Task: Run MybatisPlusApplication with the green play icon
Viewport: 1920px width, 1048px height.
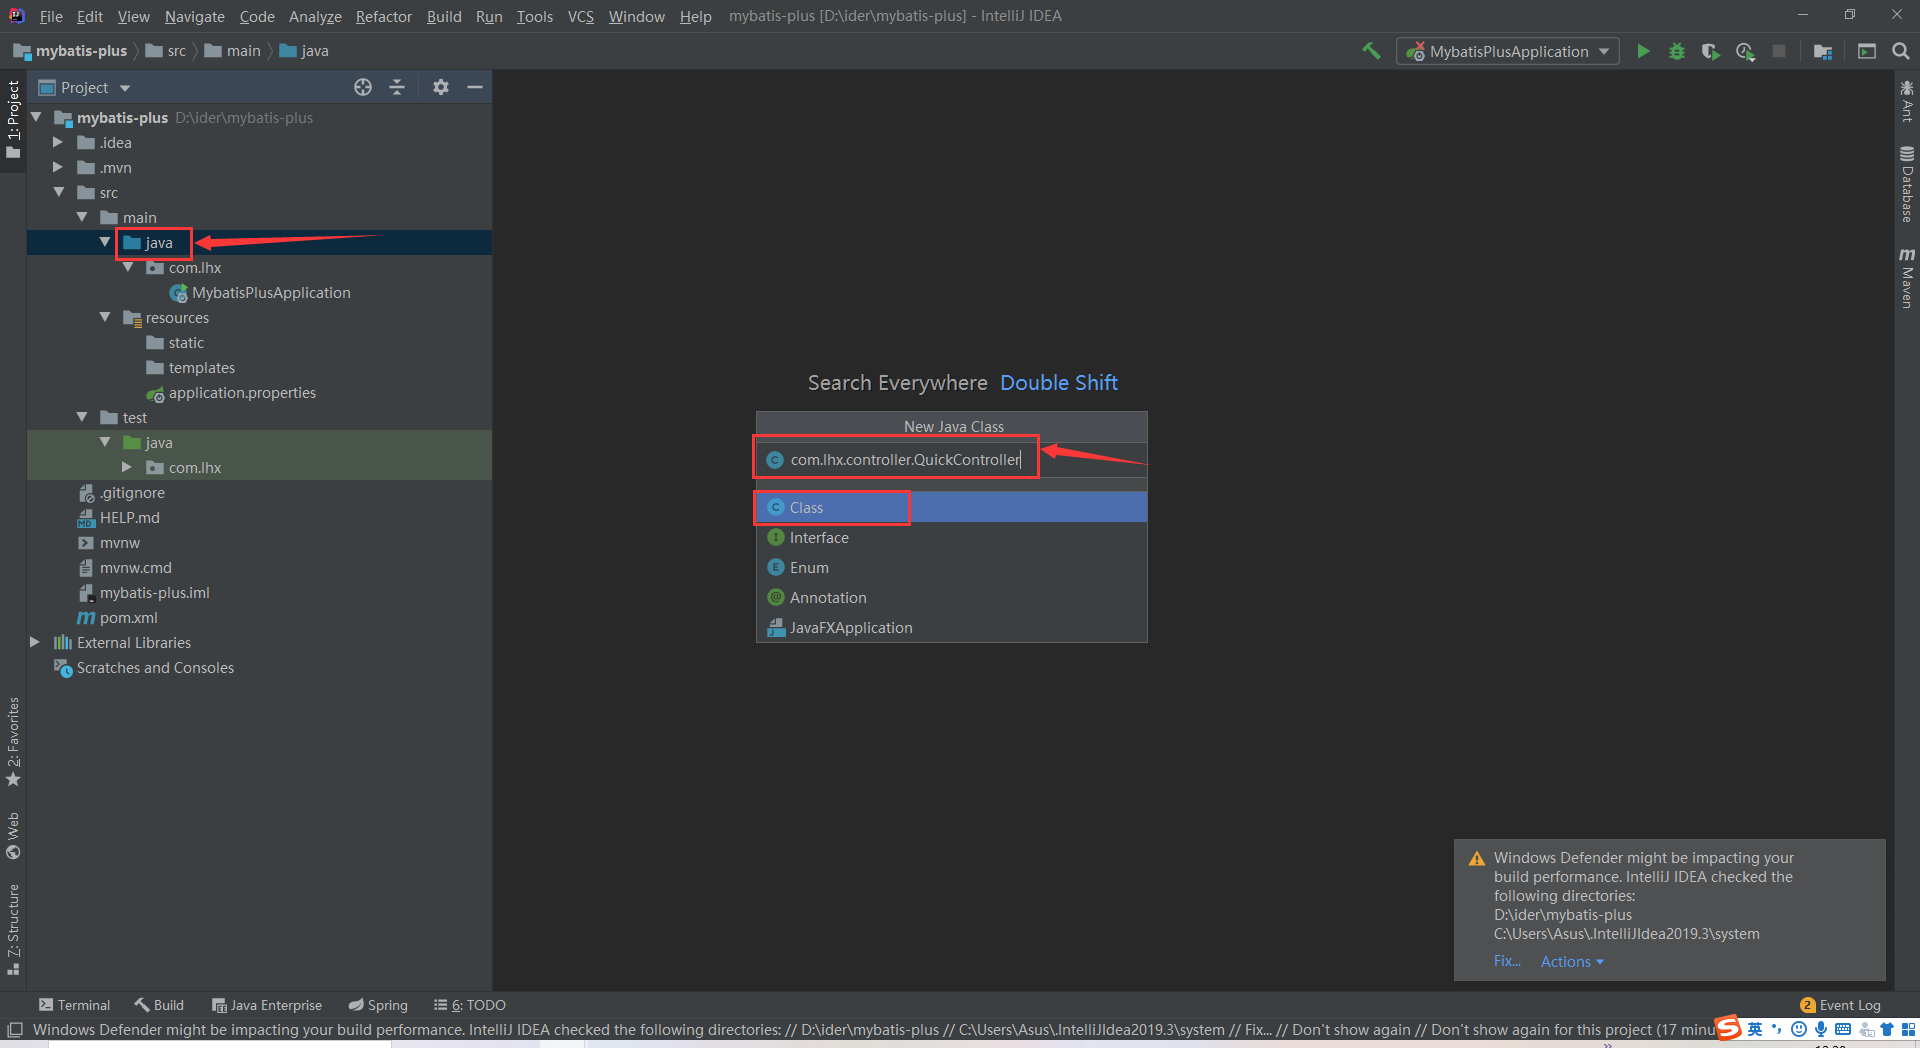Action: pos(1643,51)
